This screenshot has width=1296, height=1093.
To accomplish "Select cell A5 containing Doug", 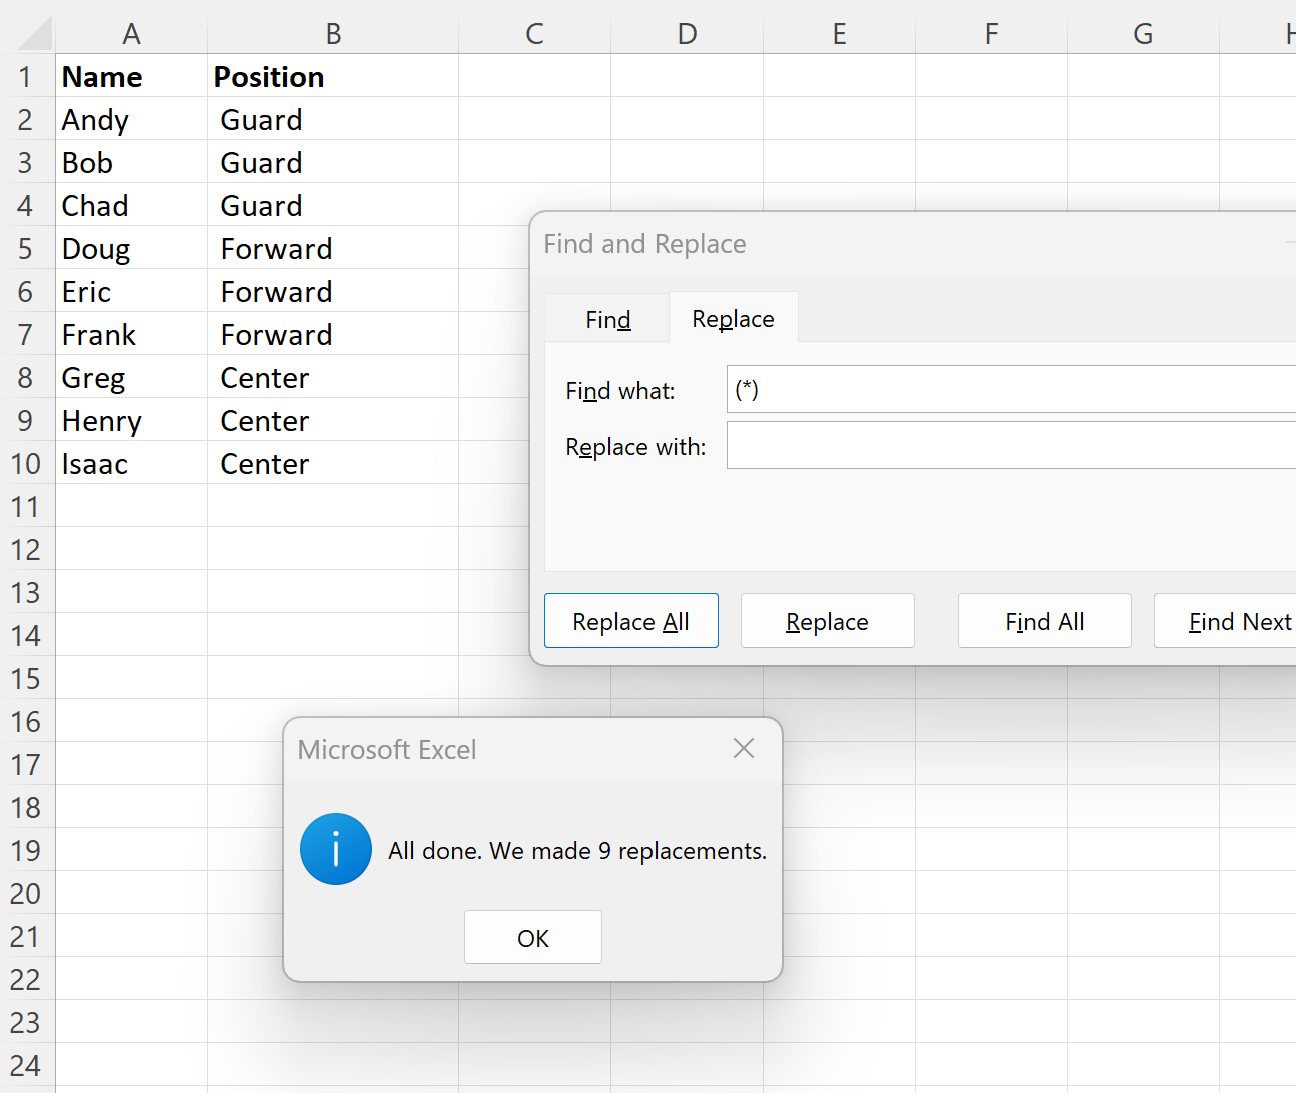I will (131, 248).
